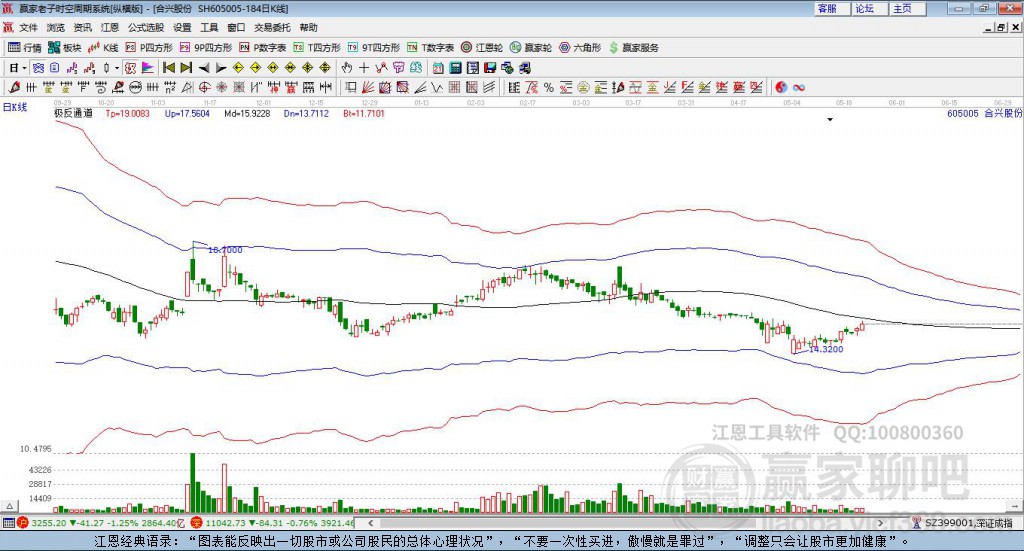Select the hand pan tool
The image size is (1024, 551).
[x=347, y=68]
